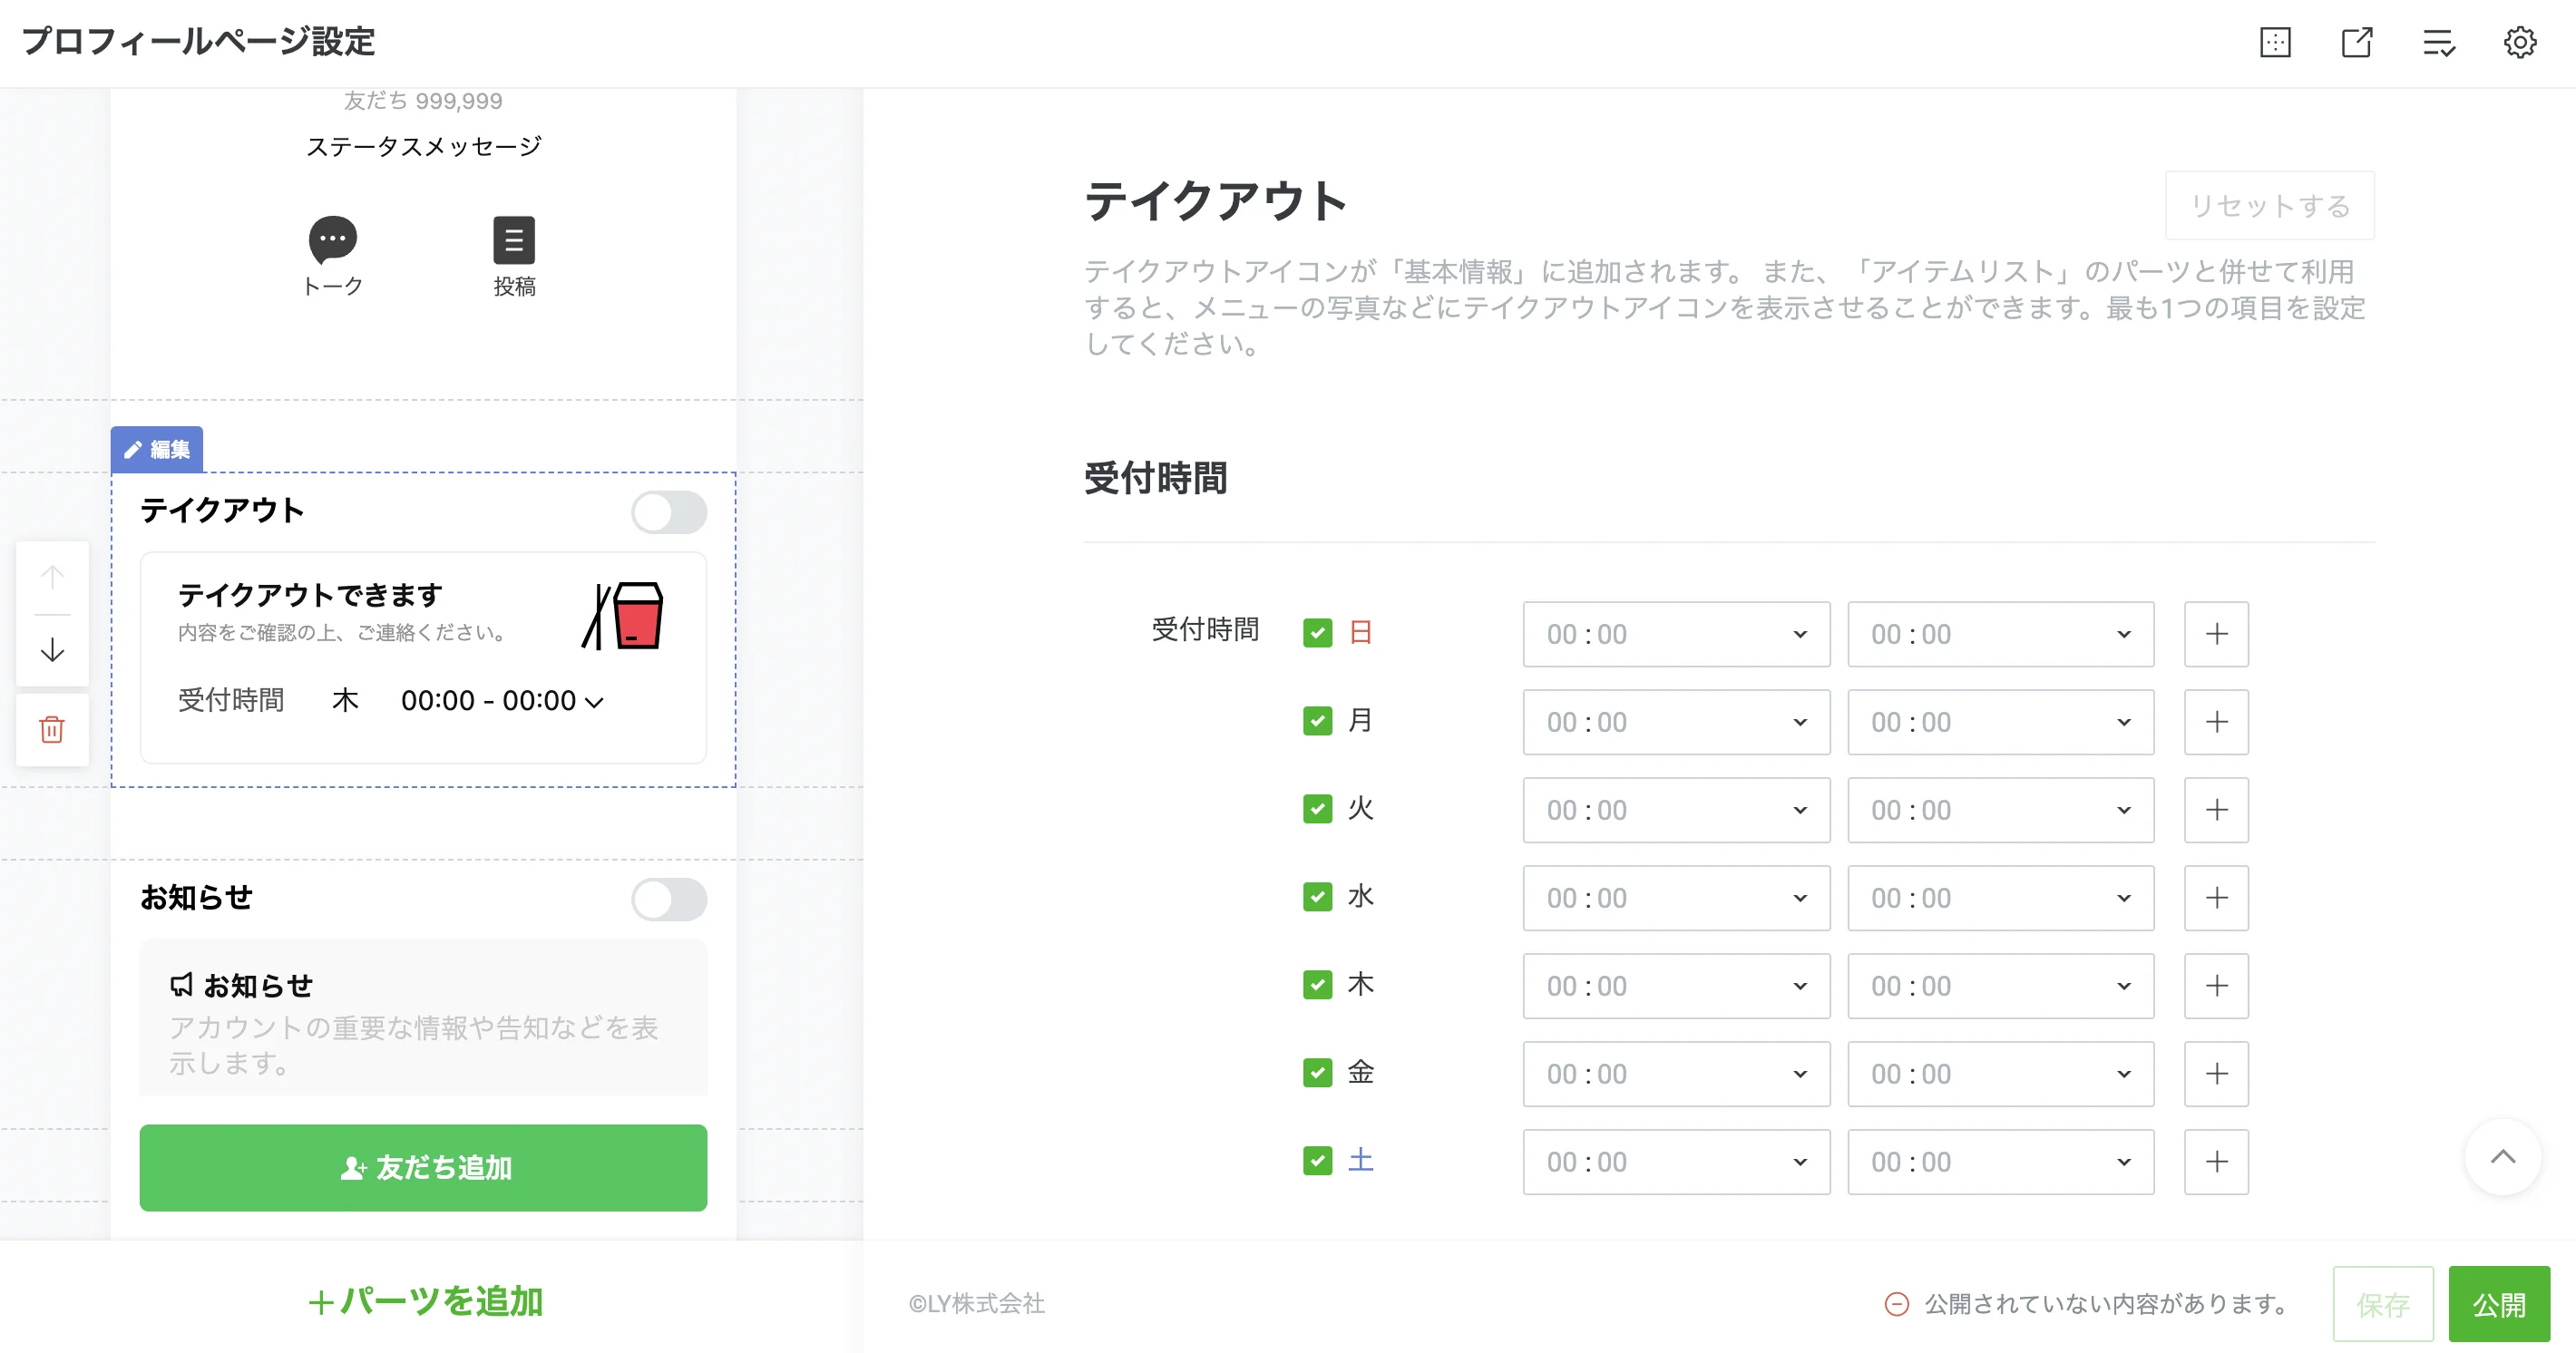Open the Wednesday start time dropdown
The image size is (2576, 1353).
pyautogui.click(x=1676, y=898)
